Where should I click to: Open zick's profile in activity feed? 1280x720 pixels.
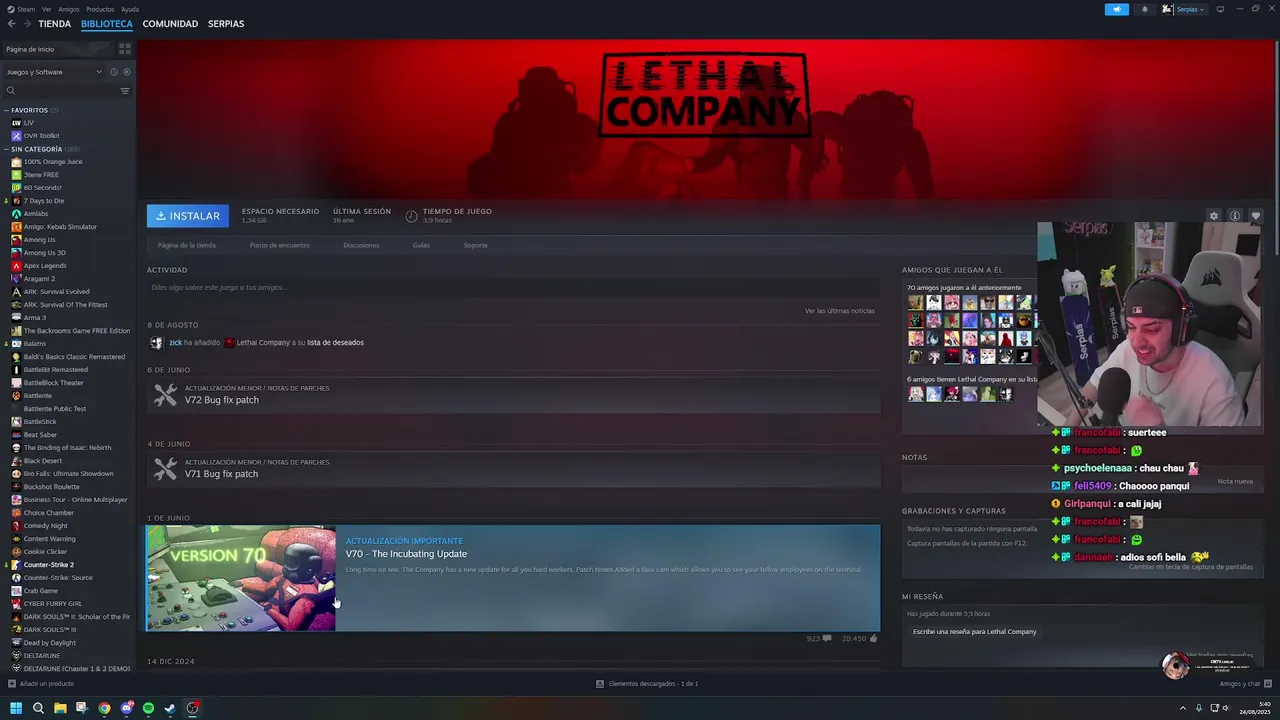[175, 343]
